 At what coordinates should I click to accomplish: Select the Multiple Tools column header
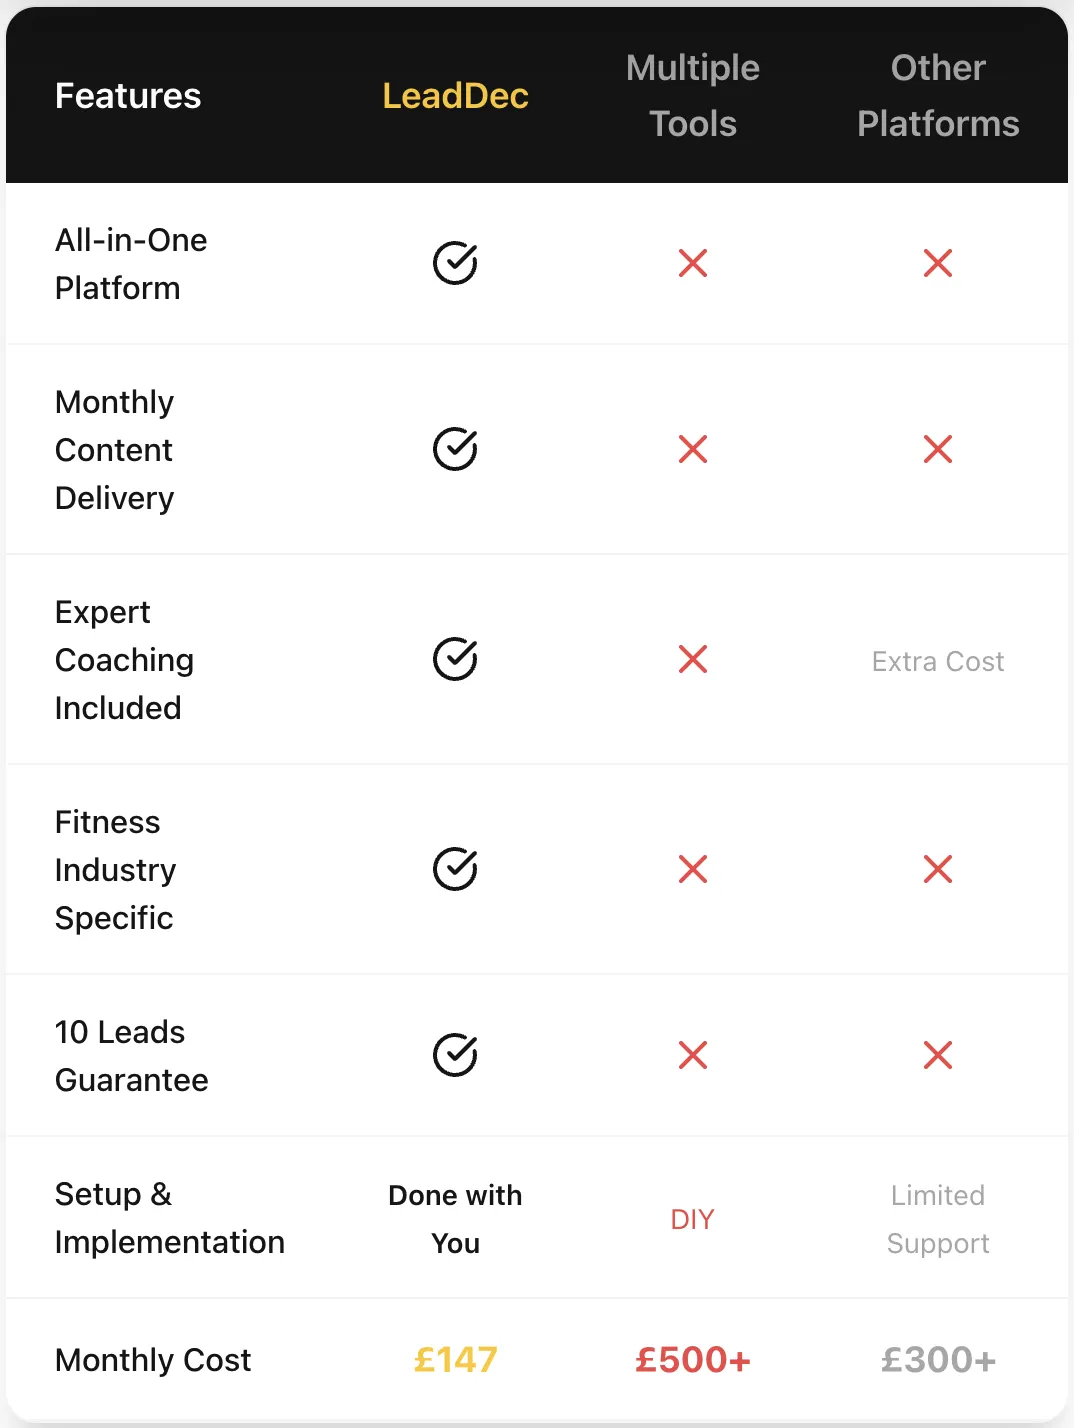[693, 96]
